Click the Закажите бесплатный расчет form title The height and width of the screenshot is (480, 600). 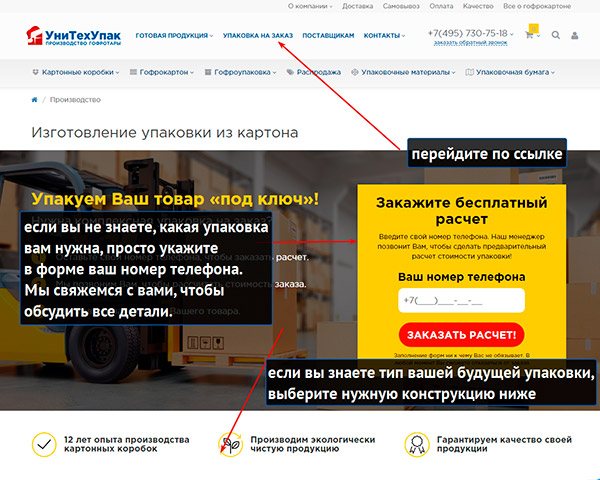pos(461,211)
